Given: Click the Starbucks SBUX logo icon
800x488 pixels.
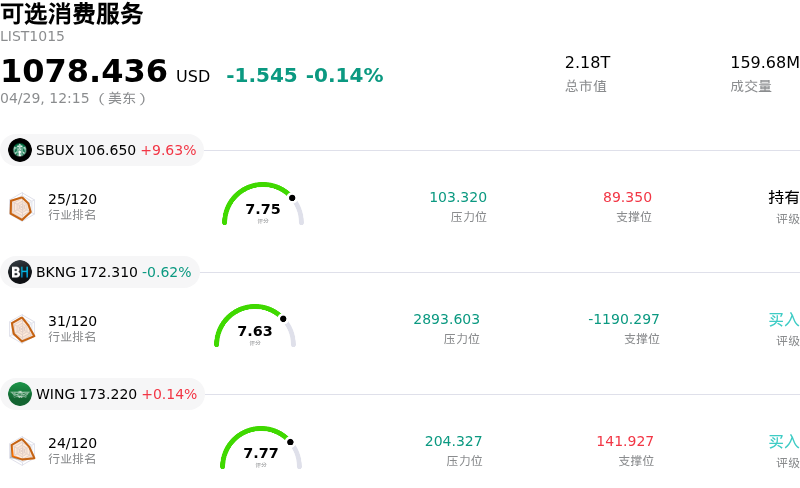Looking at the screenshot, I should point(20,150).
